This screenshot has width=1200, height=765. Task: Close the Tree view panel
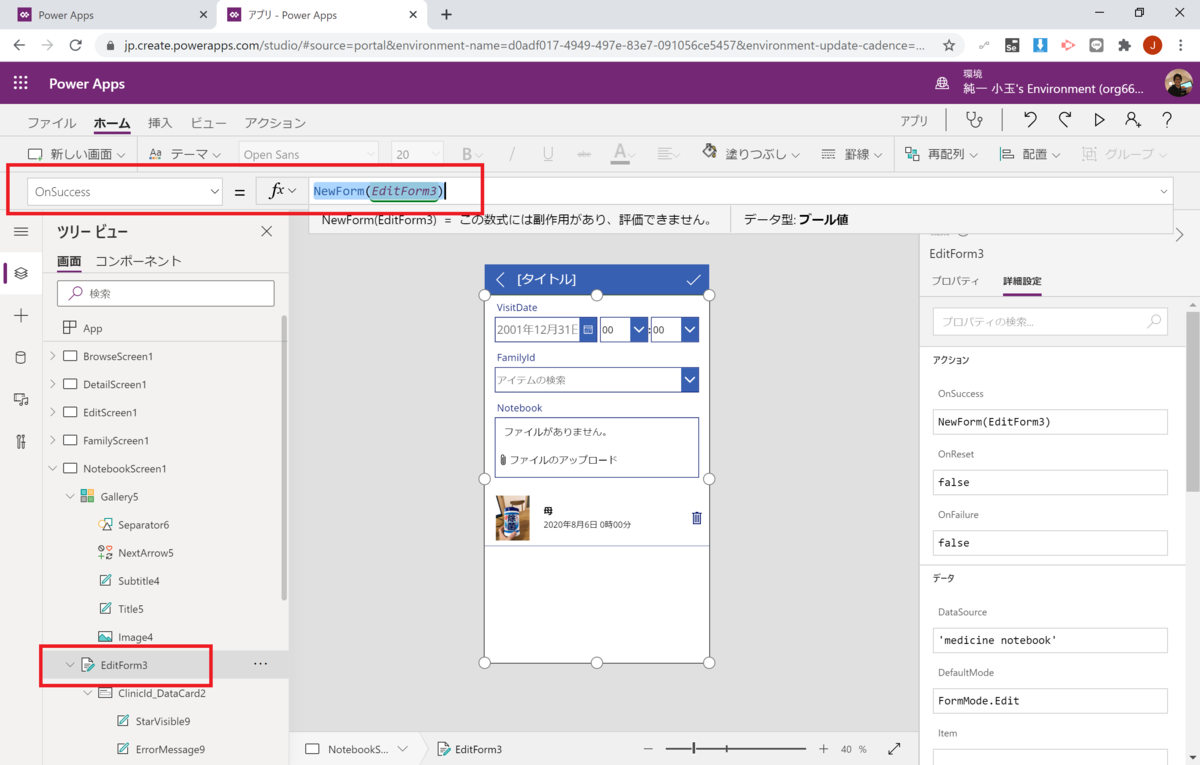(x=266, y=231)
